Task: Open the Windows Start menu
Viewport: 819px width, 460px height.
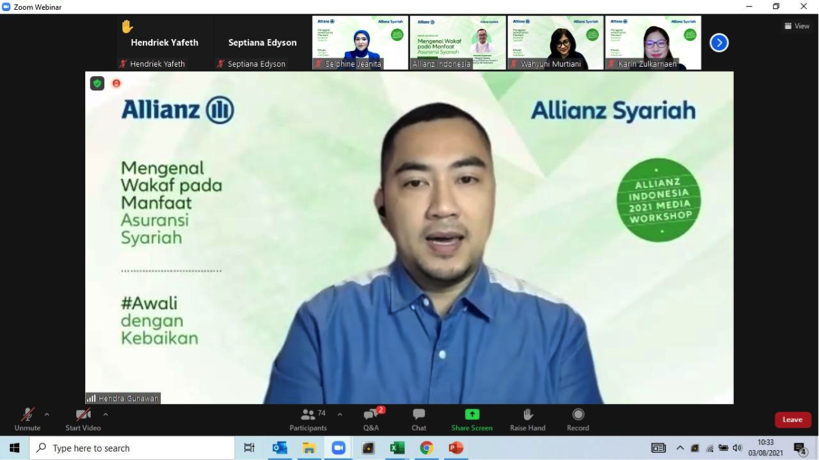Action: tap(15, 448)
